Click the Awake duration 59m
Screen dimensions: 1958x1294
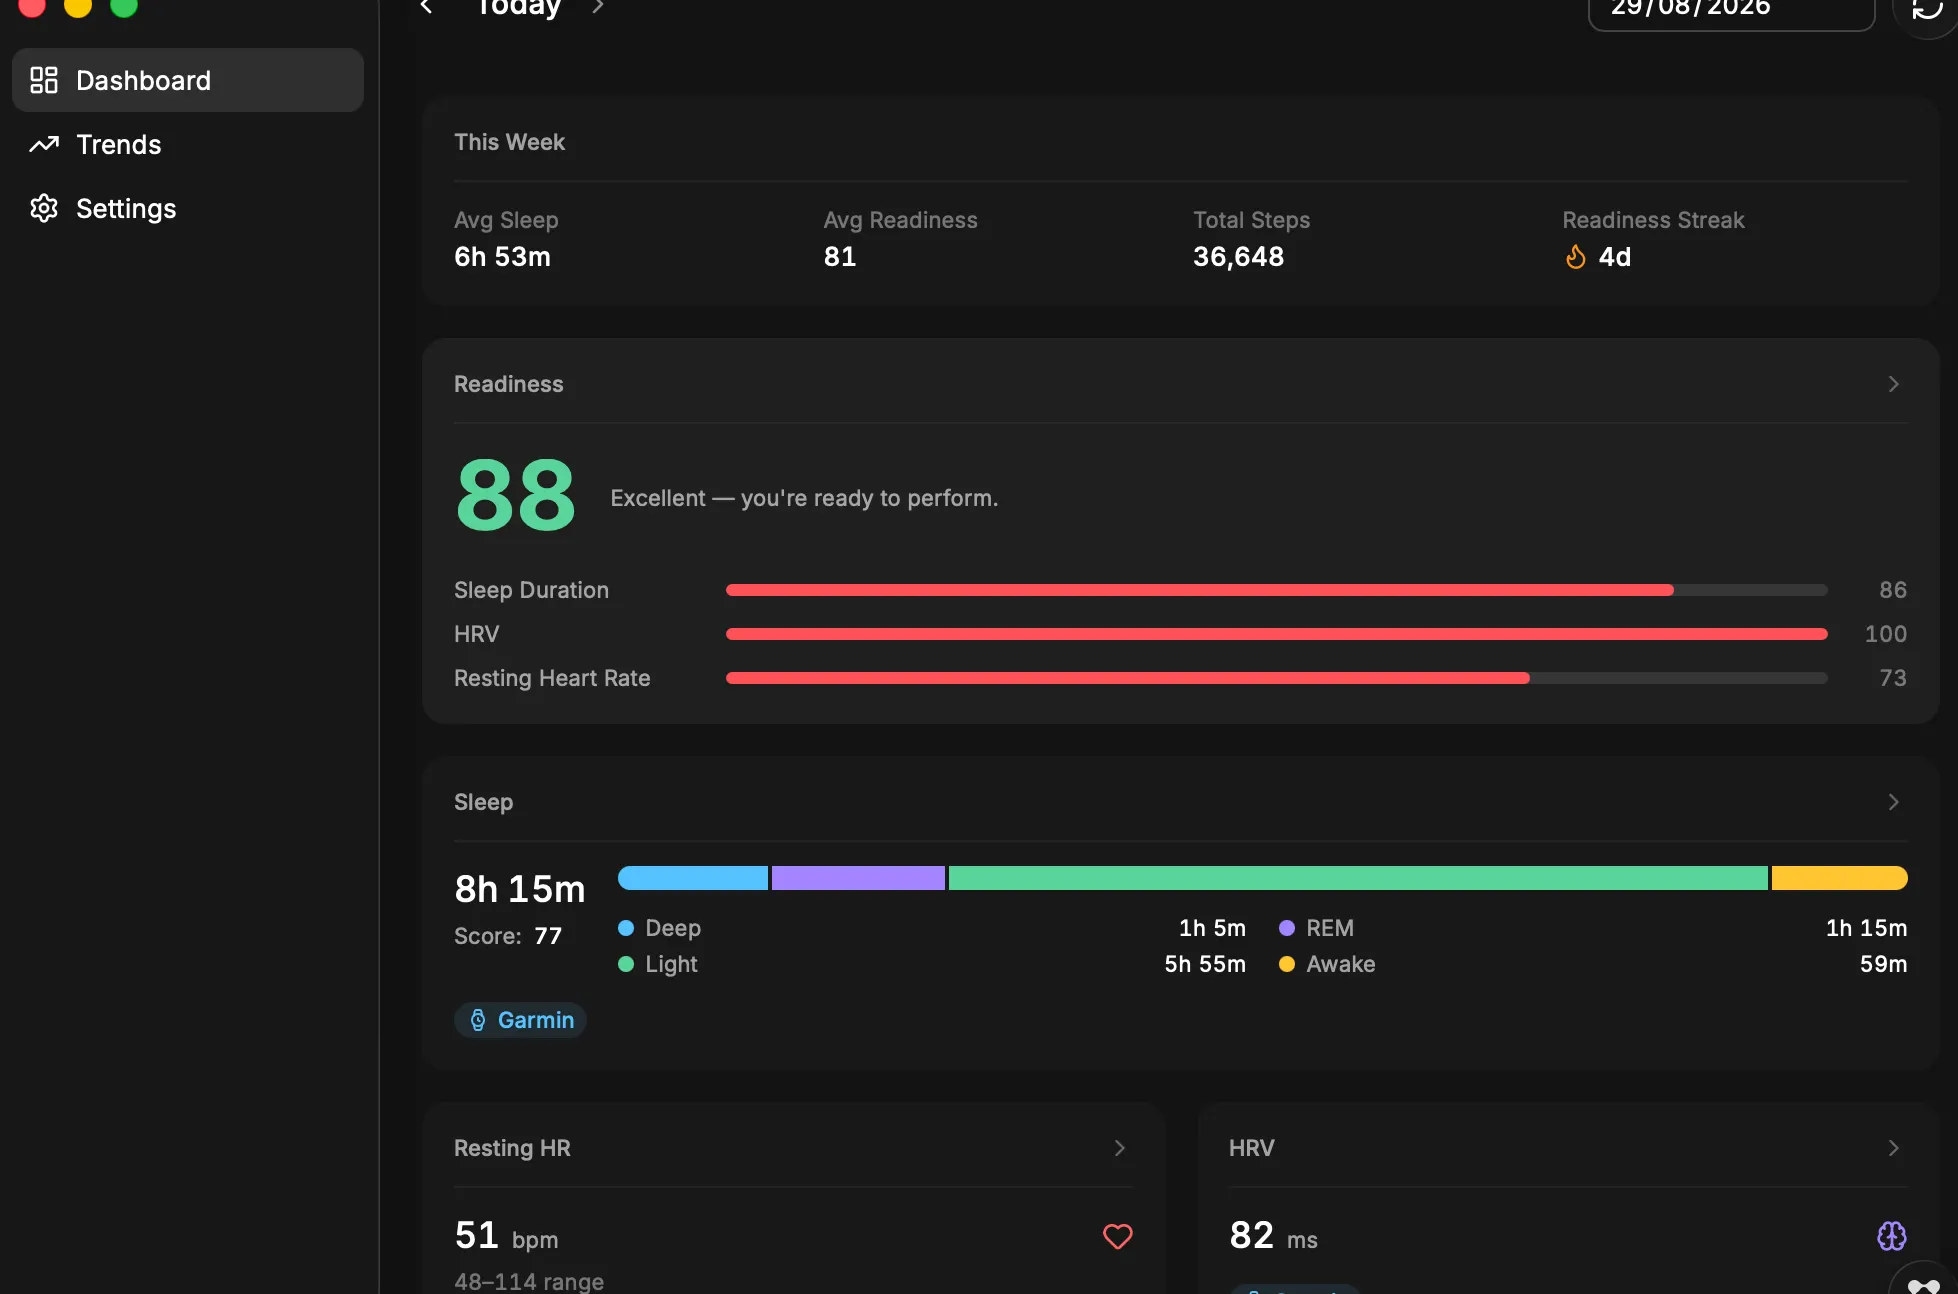(x=1884, y=964)
